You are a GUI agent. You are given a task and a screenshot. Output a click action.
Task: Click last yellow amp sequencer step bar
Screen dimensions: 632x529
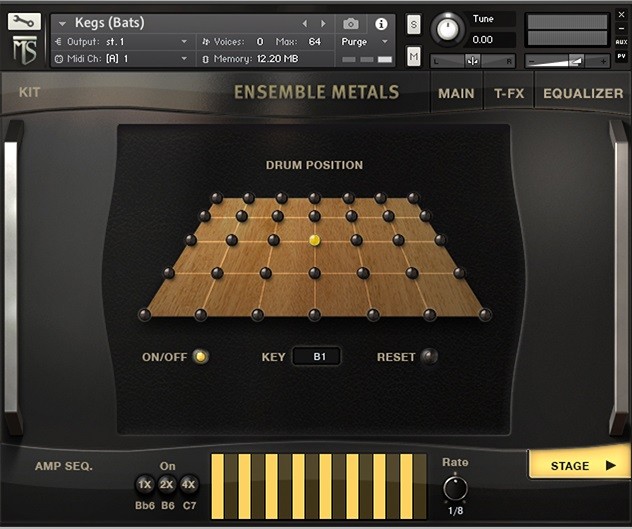point(406,486)
